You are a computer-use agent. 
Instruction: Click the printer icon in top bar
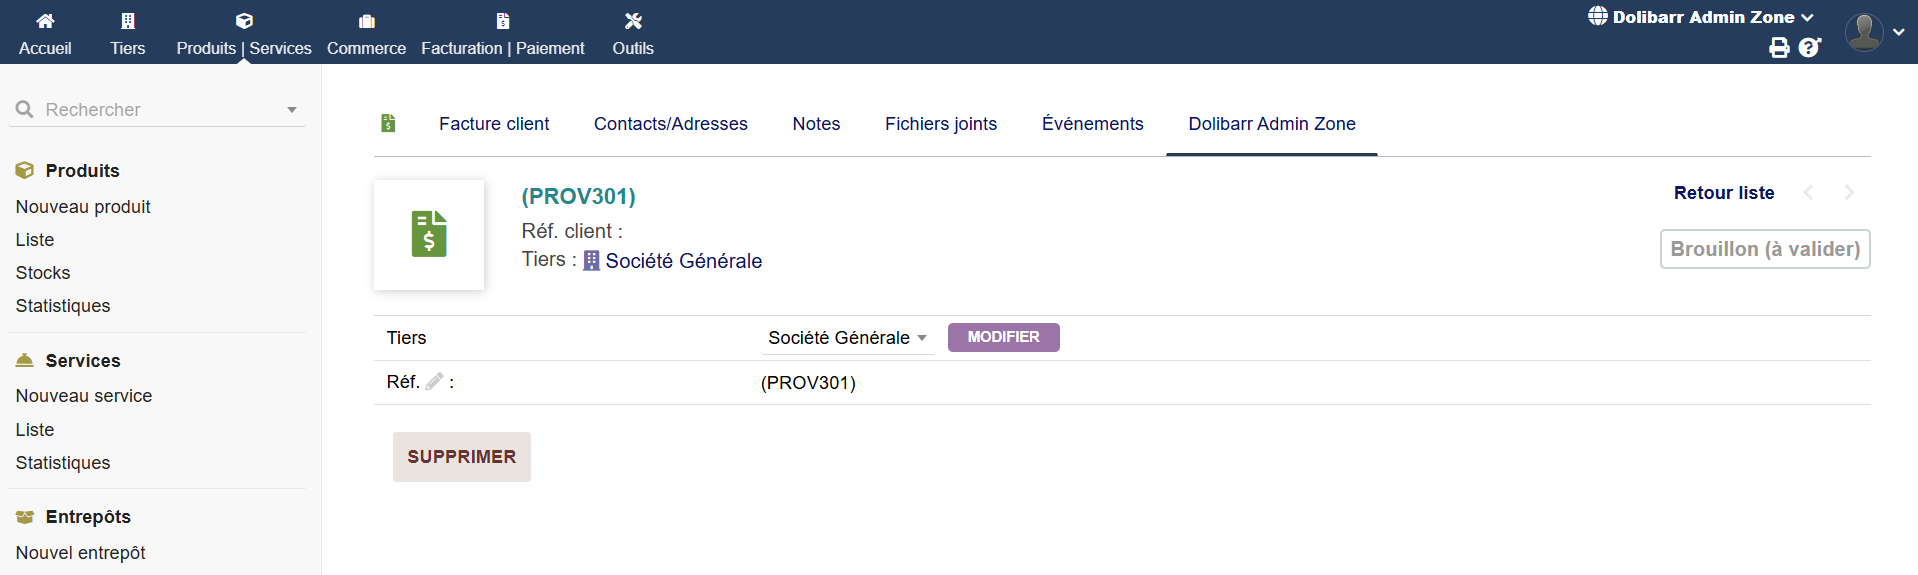point(1779,47)
